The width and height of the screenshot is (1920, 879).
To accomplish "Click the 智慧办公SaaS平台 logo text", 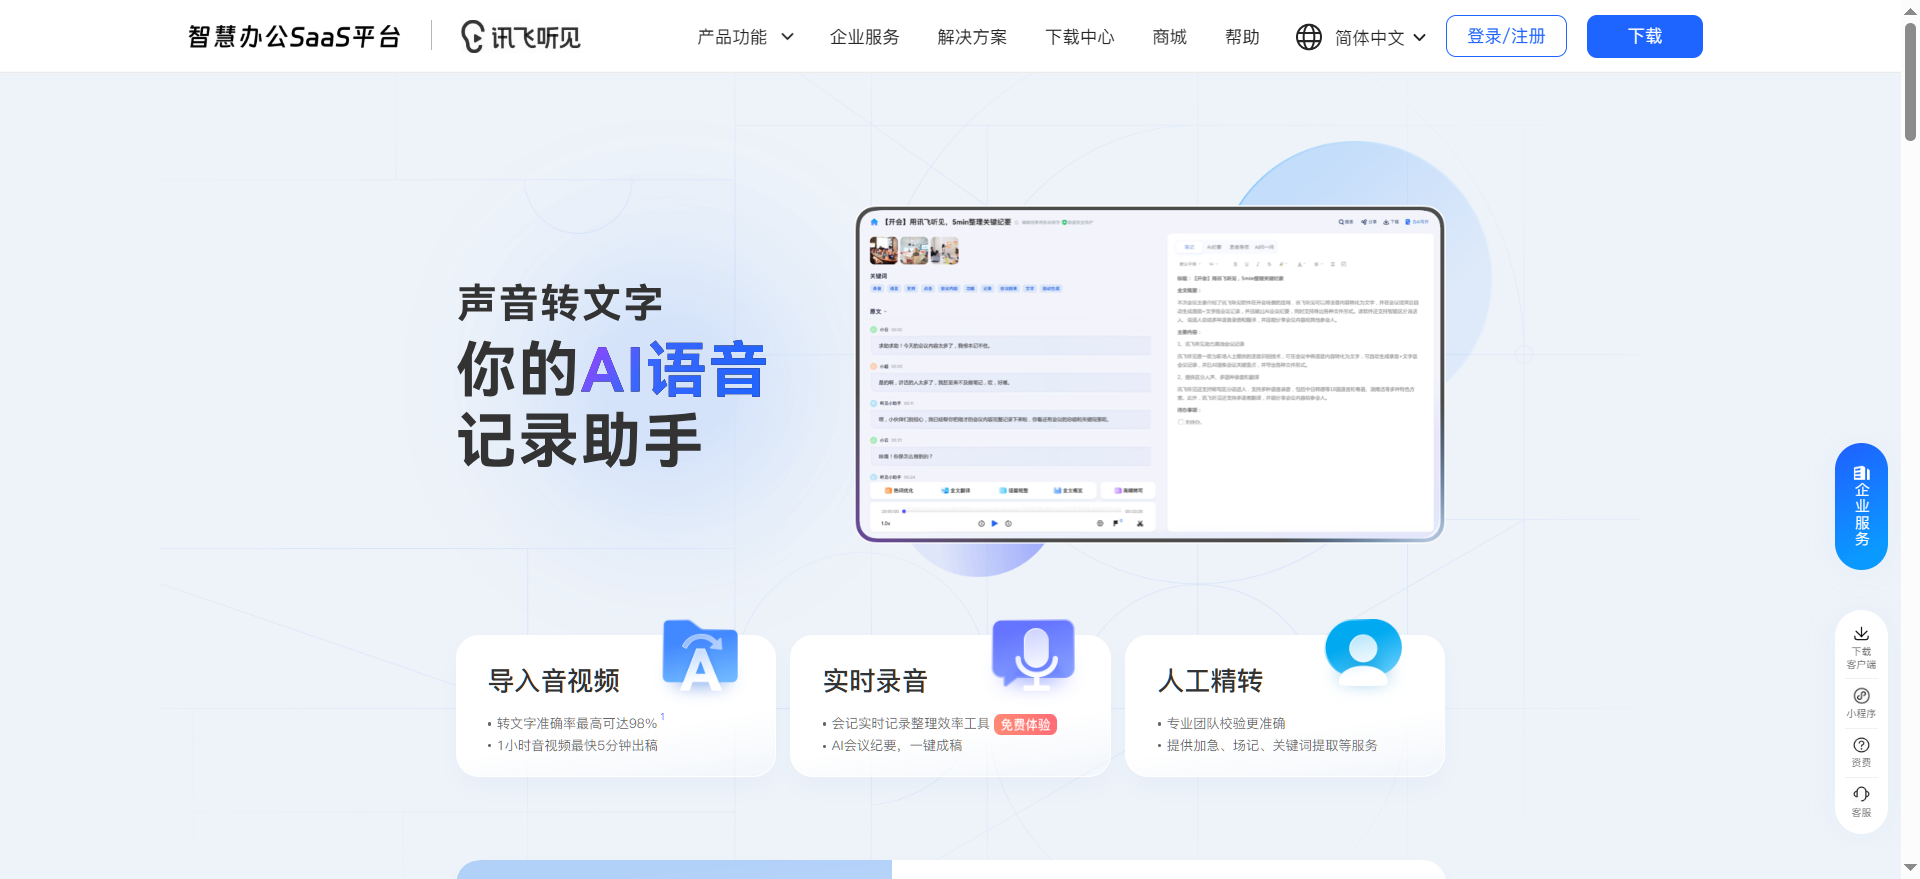I will (294, 37).
